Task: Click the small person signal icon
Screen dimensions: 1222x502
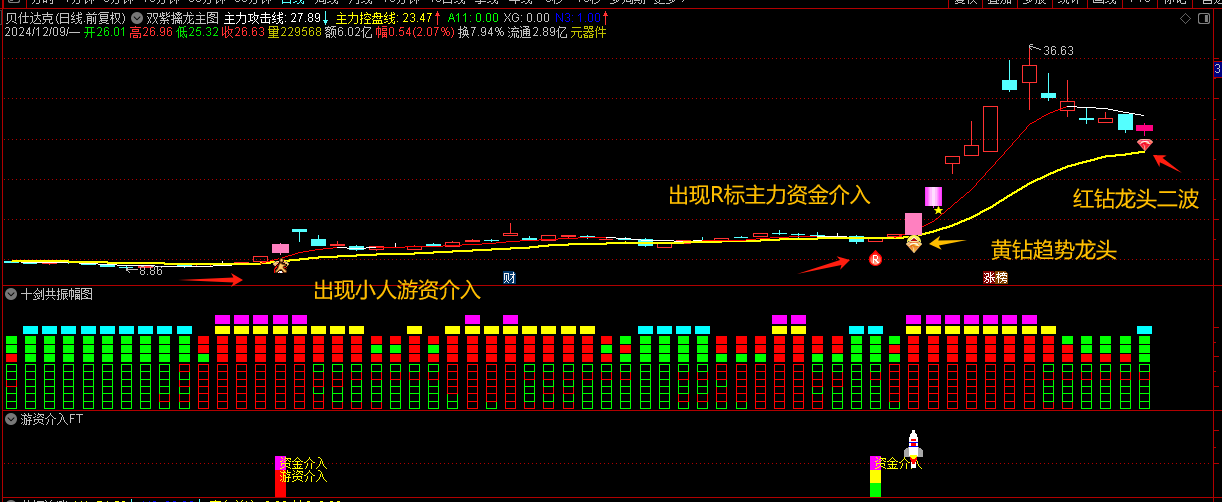Action: point(281,265)
